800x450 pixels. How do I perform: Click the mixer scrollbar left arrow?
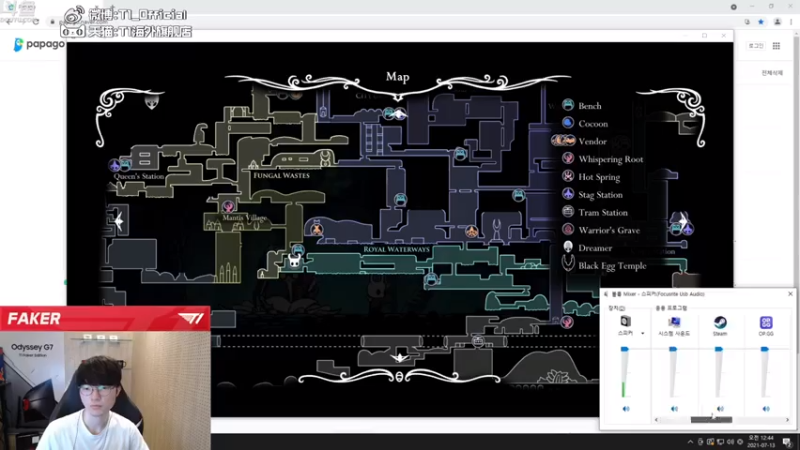(x=657, y=419)
